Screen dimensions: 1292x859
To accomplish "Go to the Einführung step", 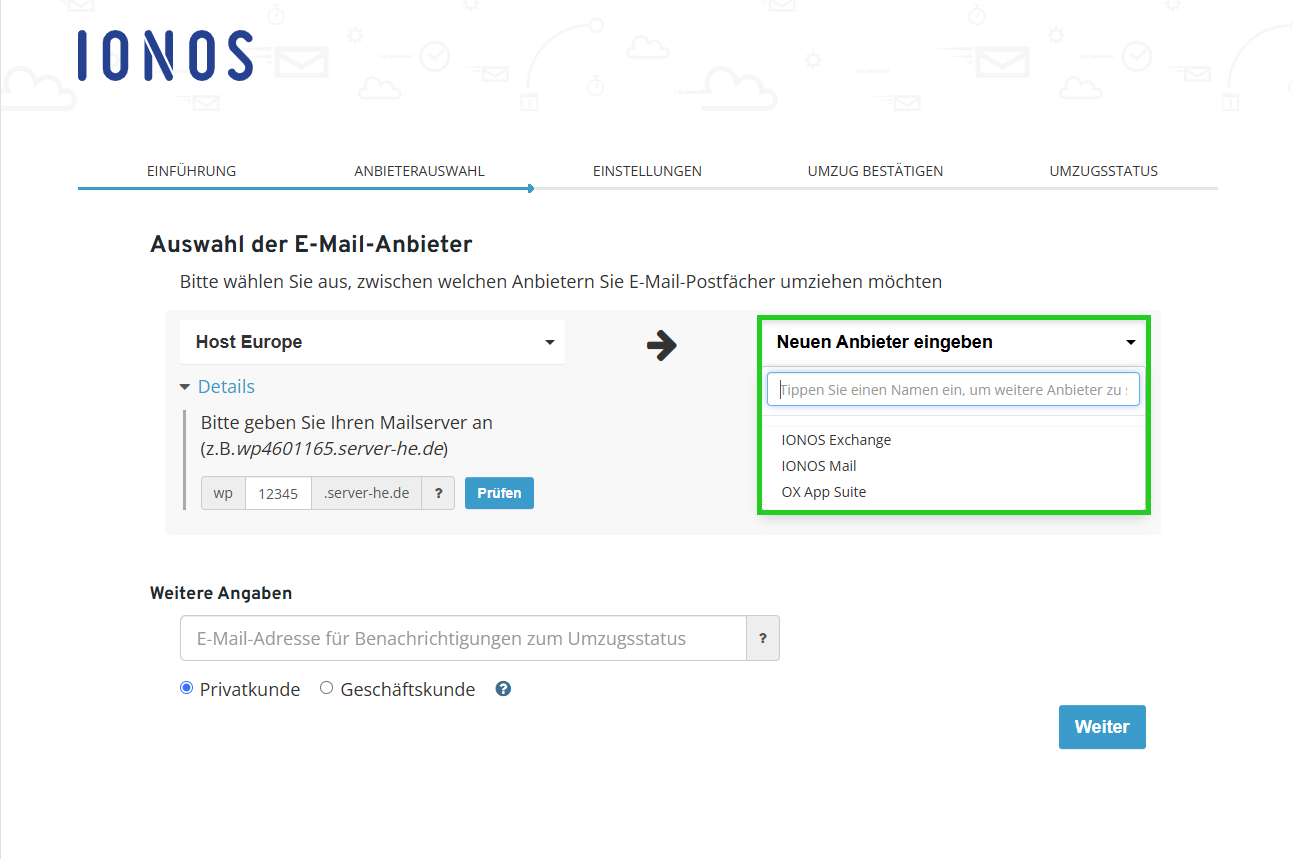I will 191,171.
